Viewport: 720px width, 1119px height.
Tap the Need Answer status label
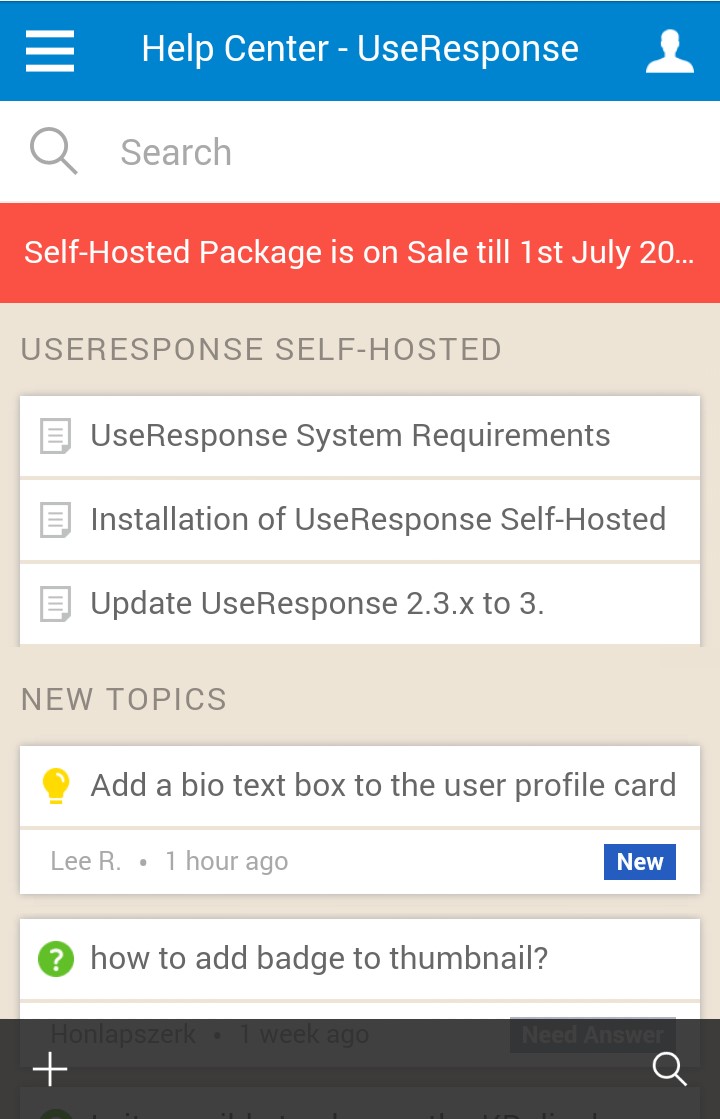coord(592,1034)
